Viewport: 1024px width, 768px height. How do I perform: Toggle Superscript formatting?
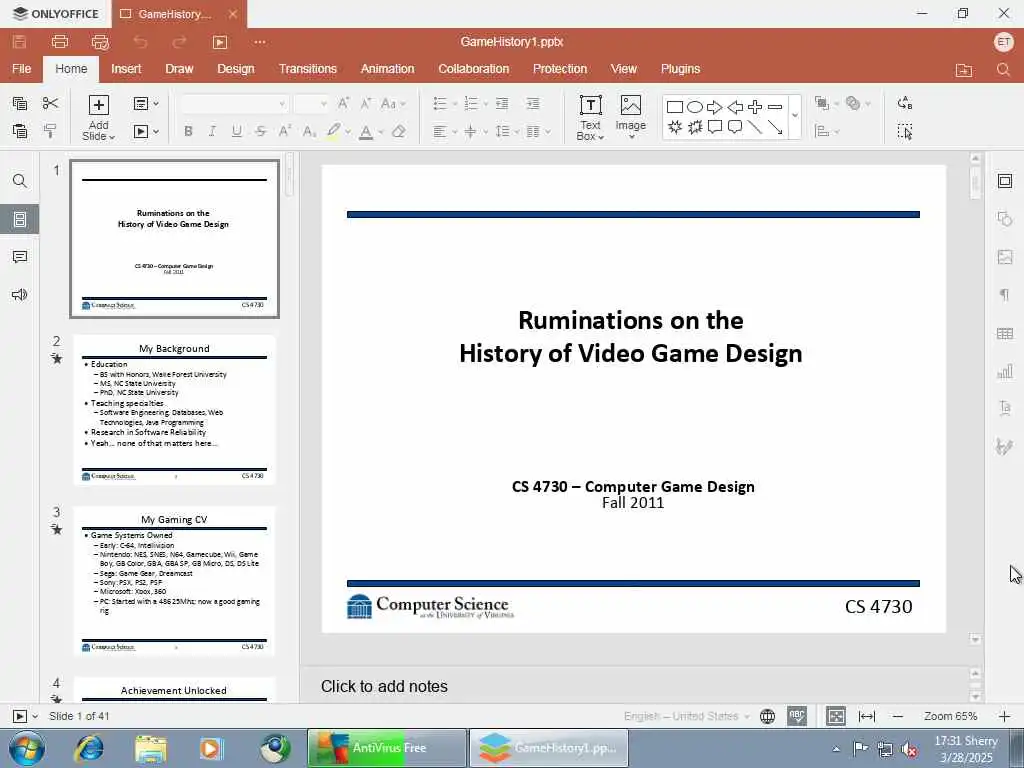285,131
